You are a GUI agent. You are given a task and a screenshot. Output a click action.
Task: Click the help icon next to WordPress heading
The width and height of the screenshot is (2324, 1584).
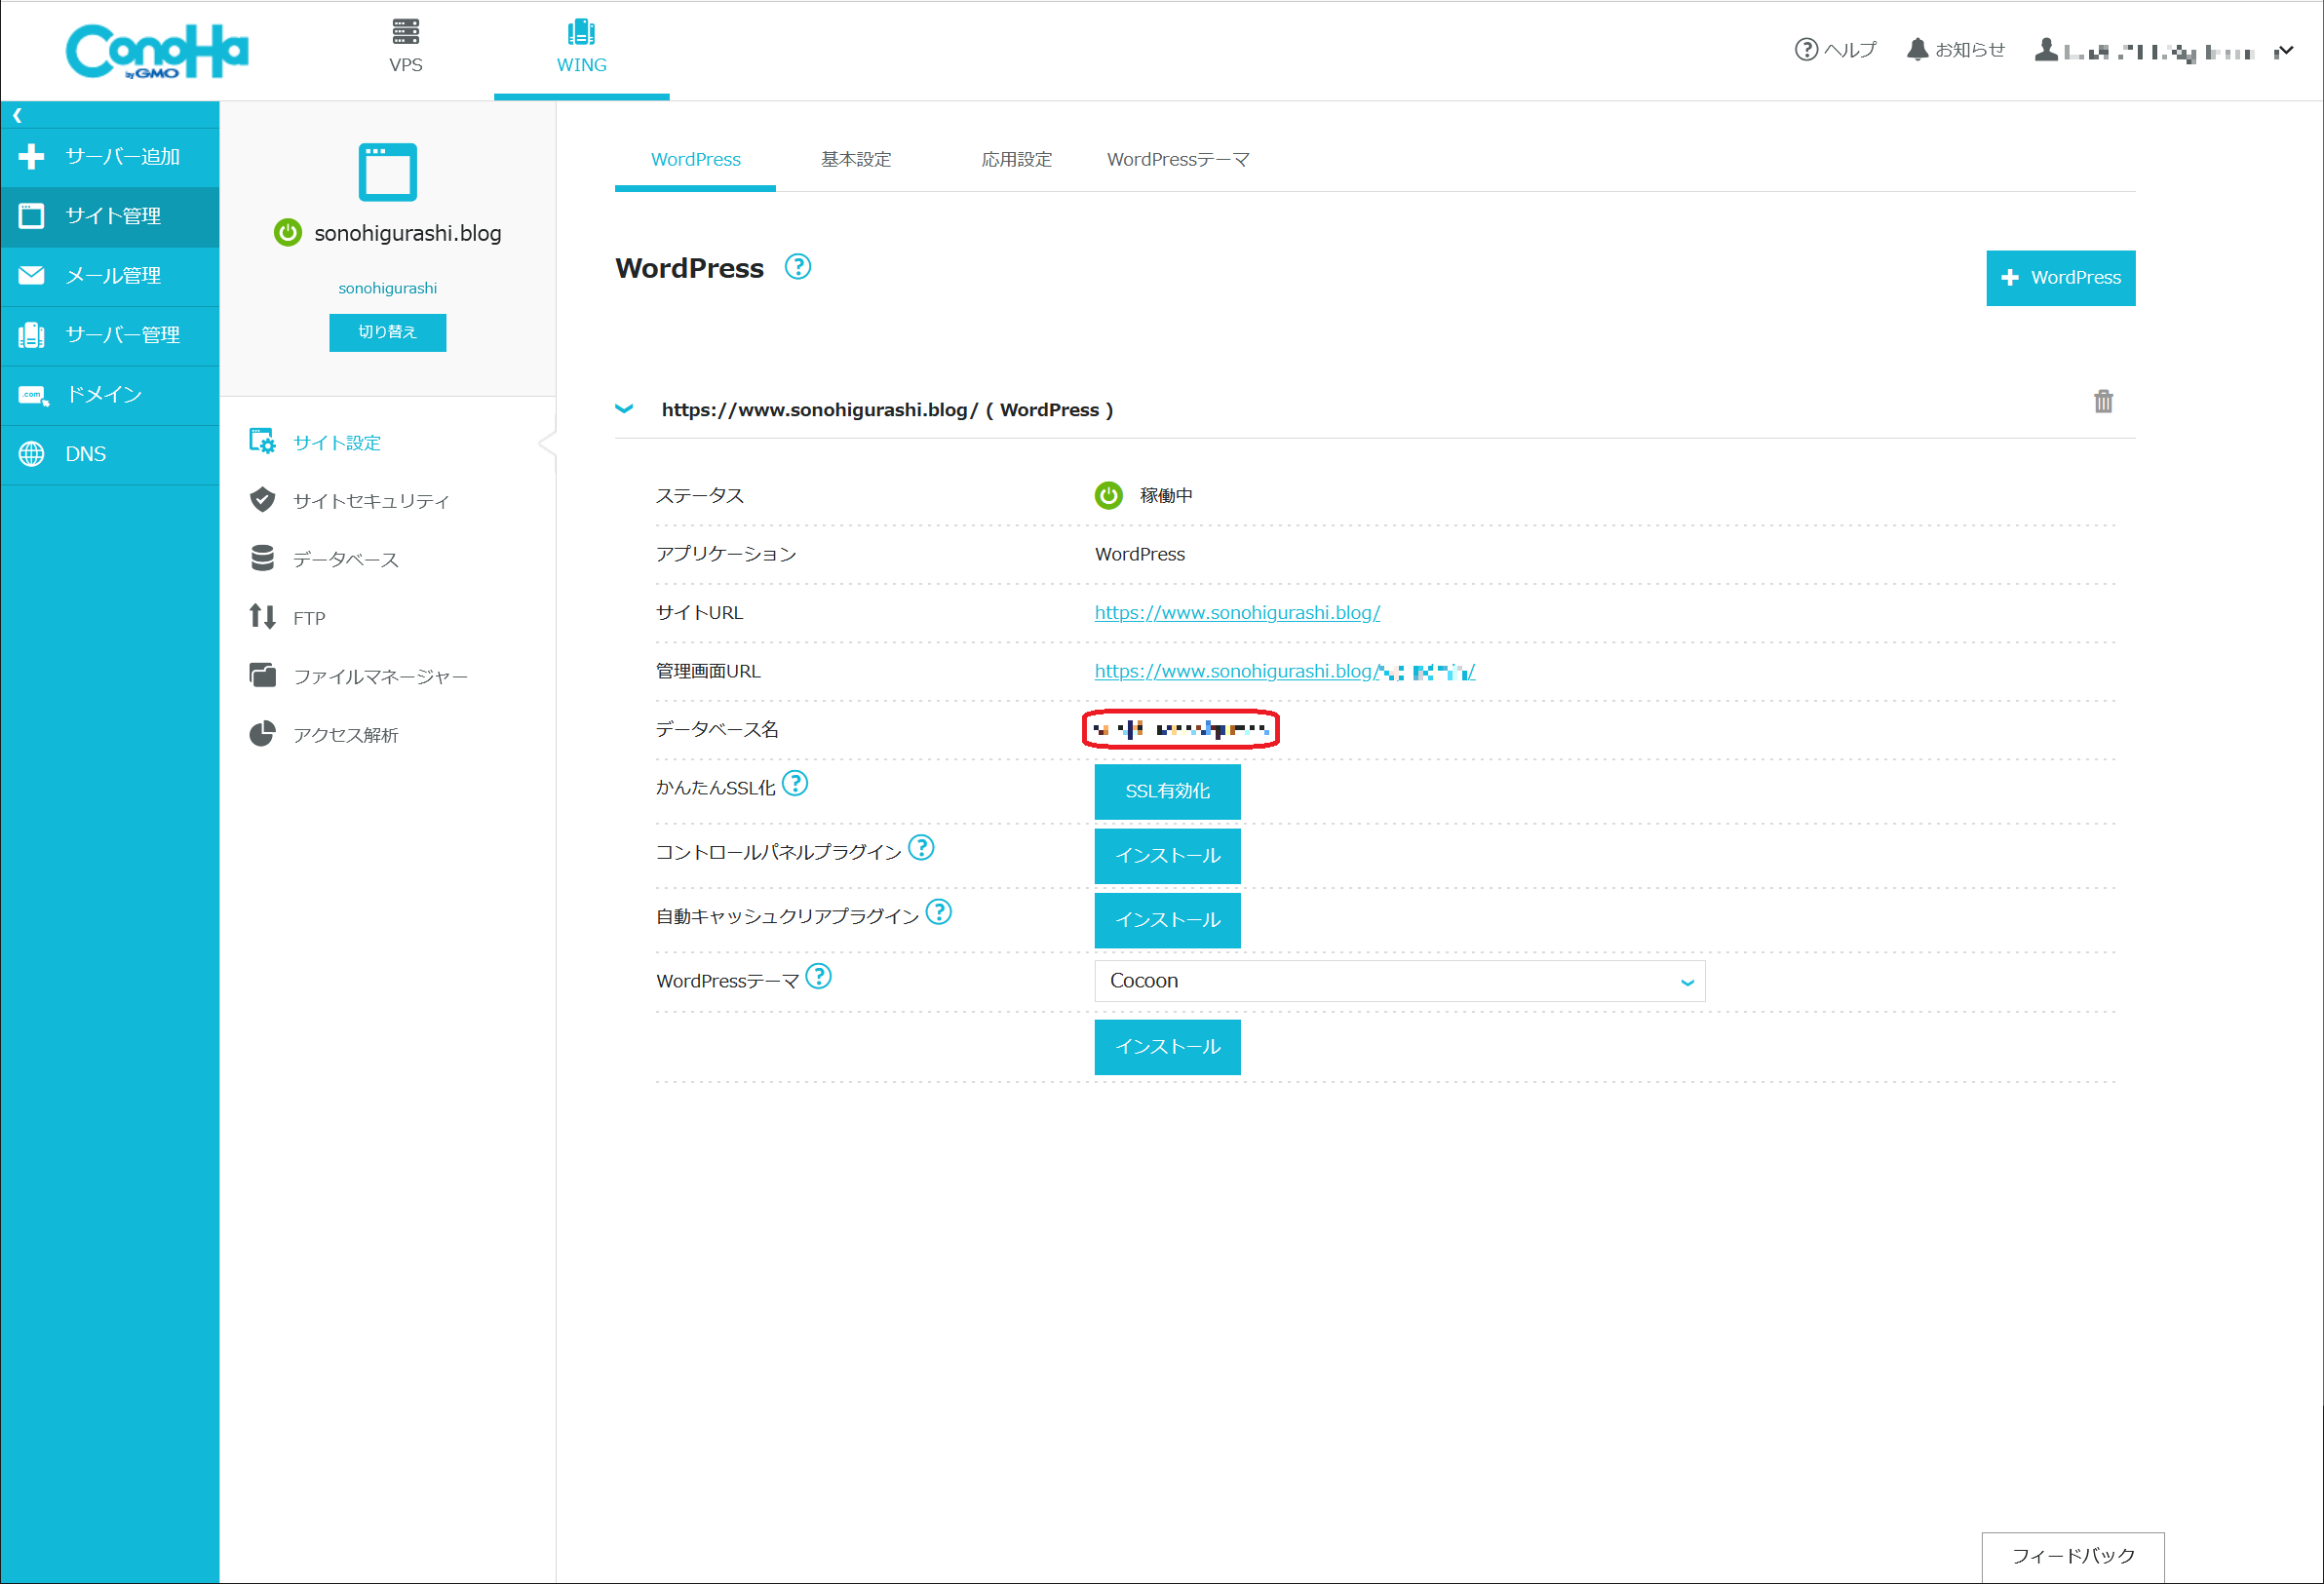797,267
